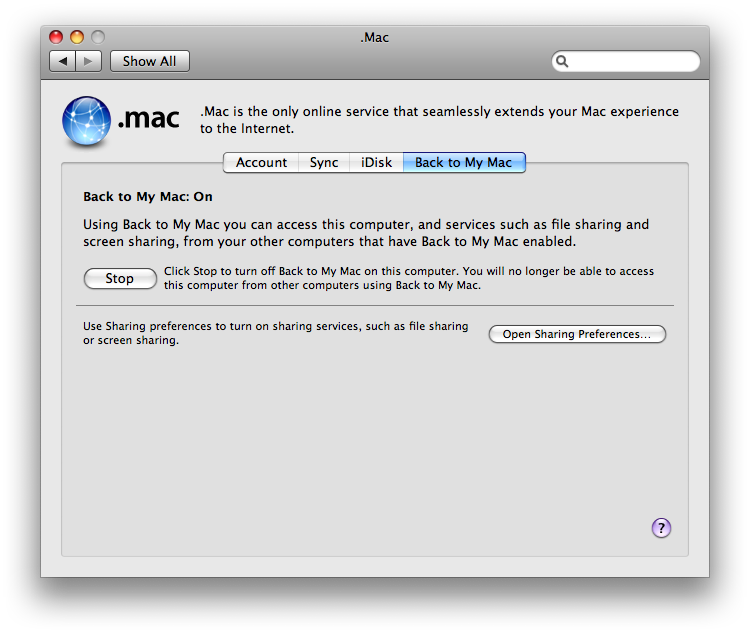
Task: Close the .Mac preferences window
Action: click(x=56, y=37)
